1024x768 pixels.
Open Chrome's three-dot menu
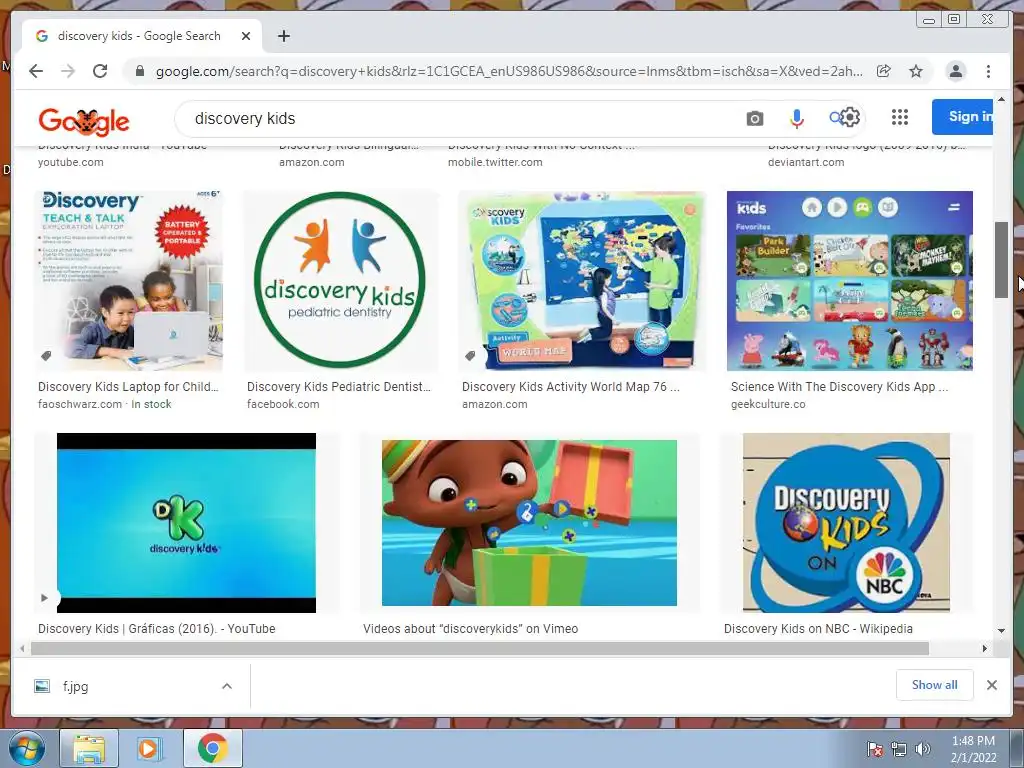coord(988,71)
